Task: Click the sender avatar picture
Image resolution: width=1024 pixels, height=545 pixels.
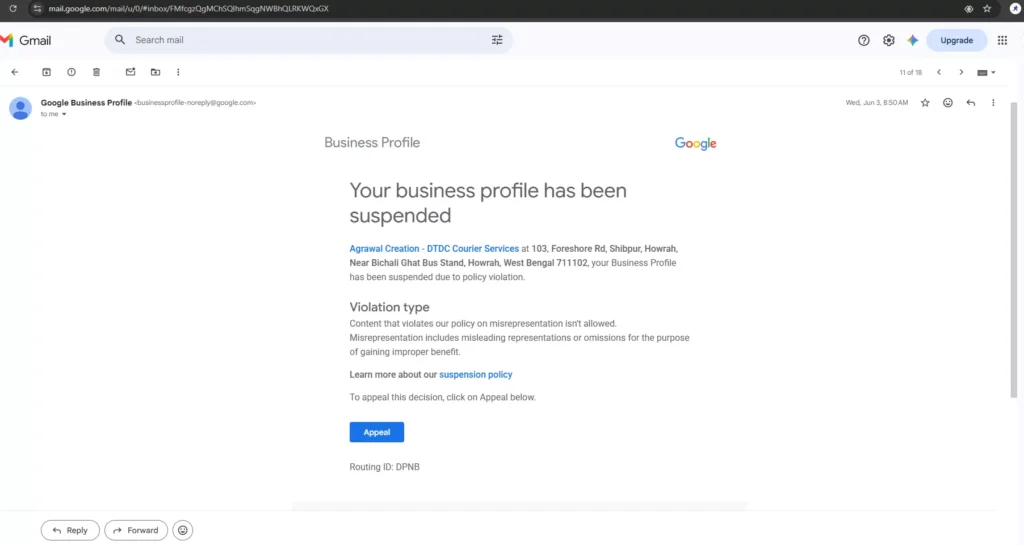Action: coord(20,108)
